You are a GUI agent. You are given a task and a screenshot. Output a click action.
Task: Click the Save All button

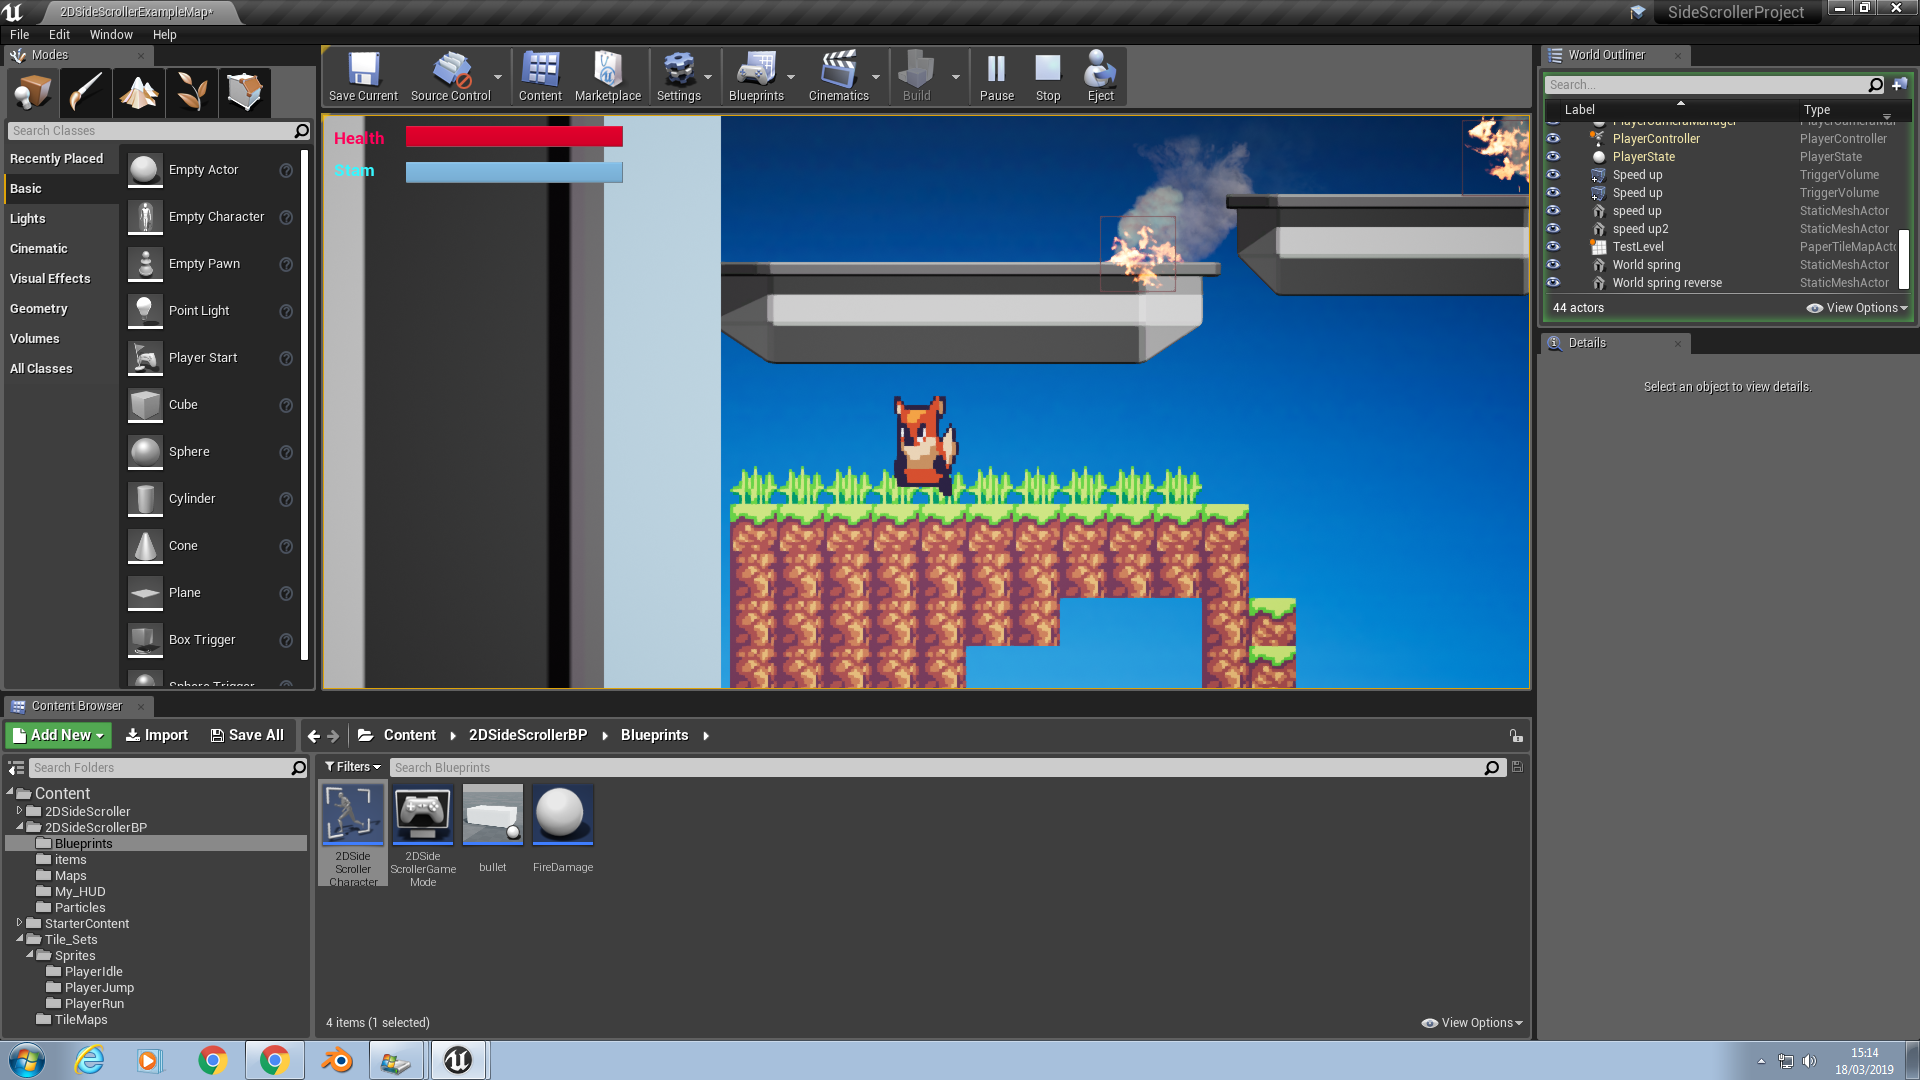[248, 737]
